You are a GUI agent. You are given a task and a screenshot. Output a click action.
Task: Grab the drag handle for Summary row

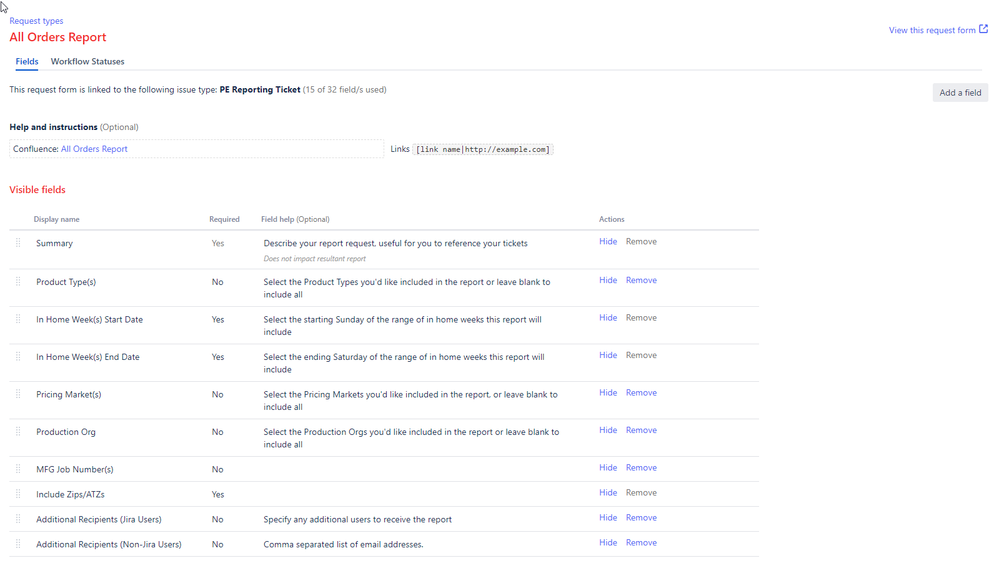[18, 243]
